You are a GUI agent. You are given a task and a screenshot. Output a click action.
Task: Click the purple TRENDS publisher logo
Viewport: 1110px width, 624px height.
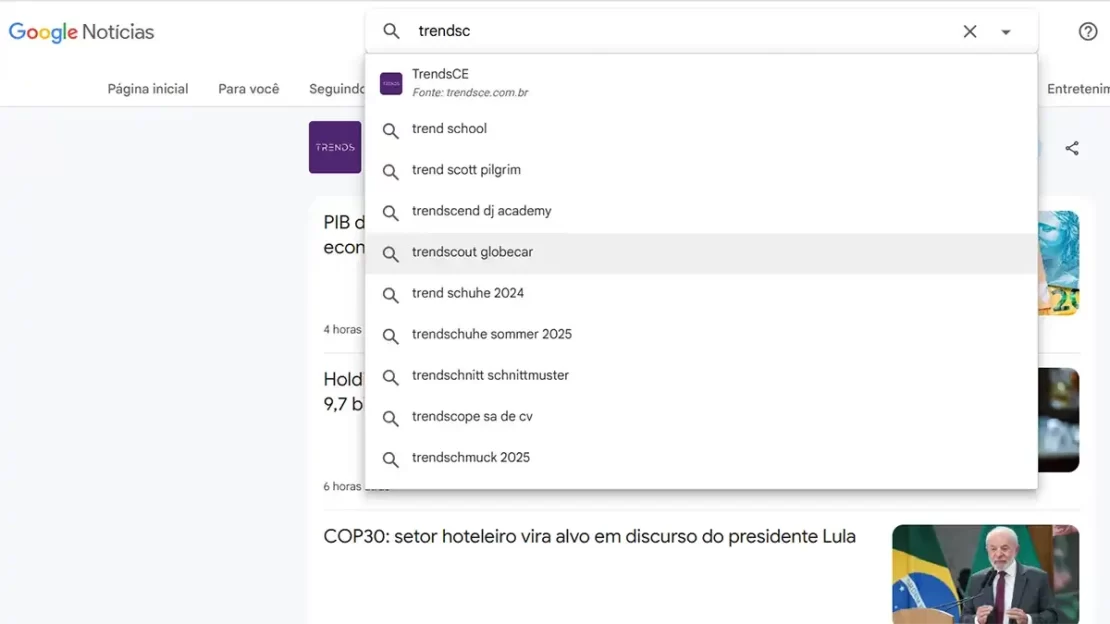coord(335,147)
